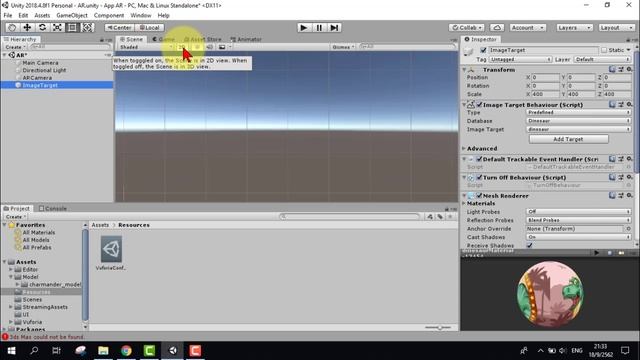Open Mesh Renderer gear menu
Screen dimensions: 640x360
tap(629, 196)
